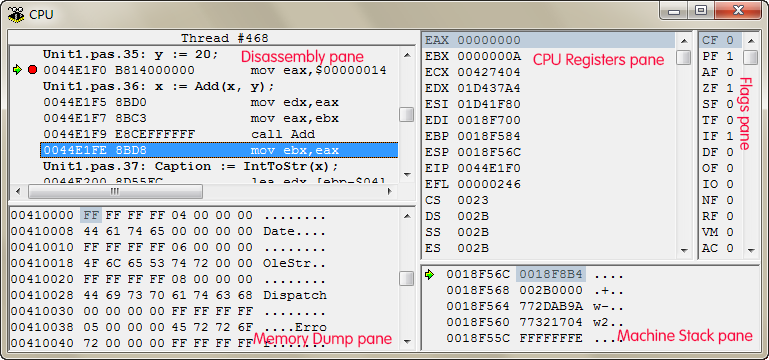Select the AC flag
The height and width of the screenshot is (360, 769).
tap(718, 248)
